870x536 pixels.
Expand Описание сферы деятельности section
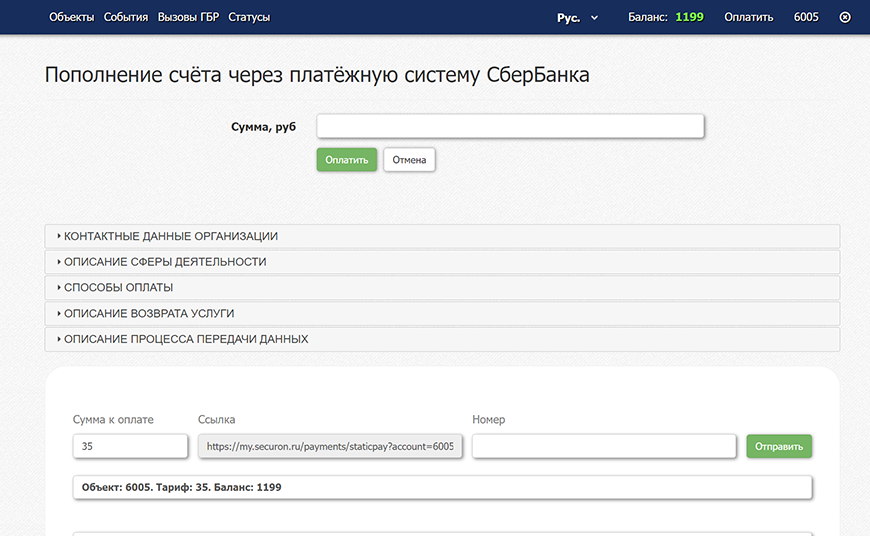(442, 262)
